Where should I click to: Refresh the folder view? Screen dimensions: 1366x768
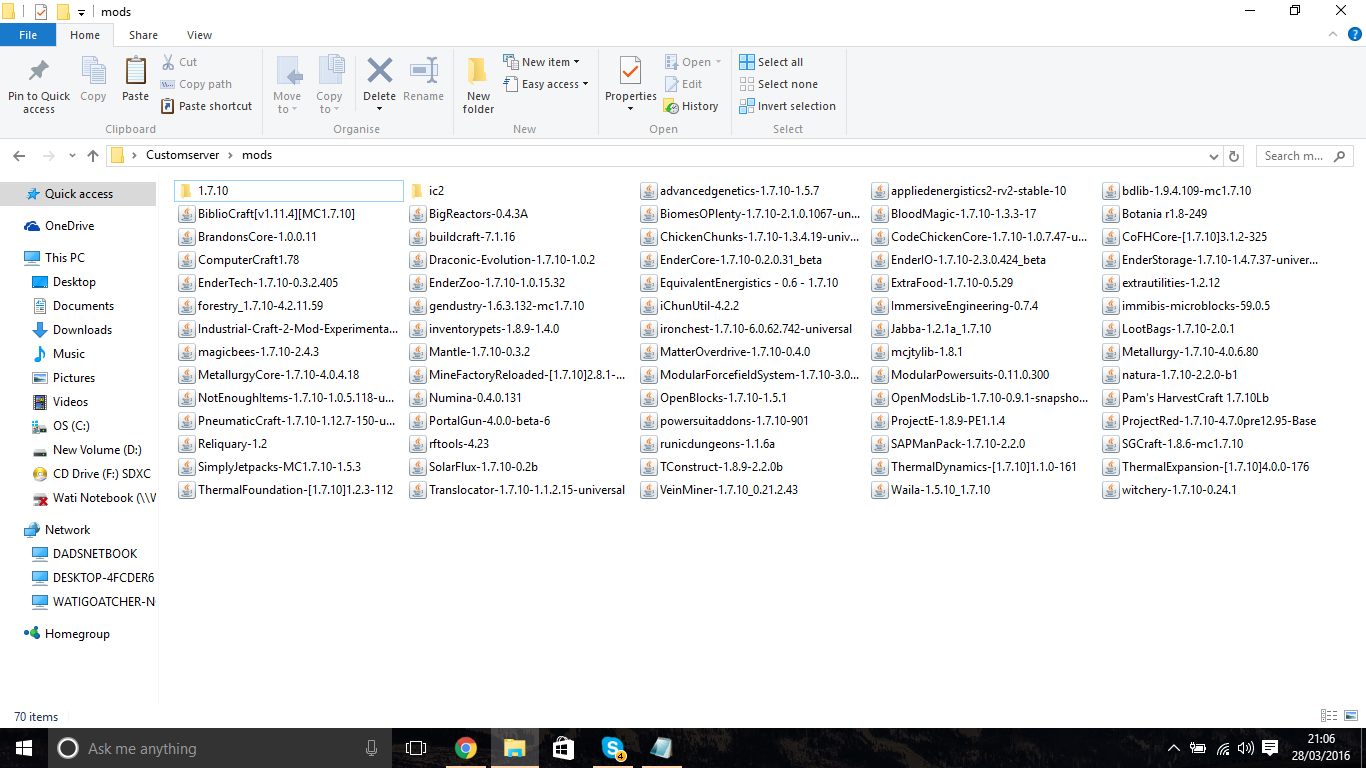click(x=1233, y=156)
